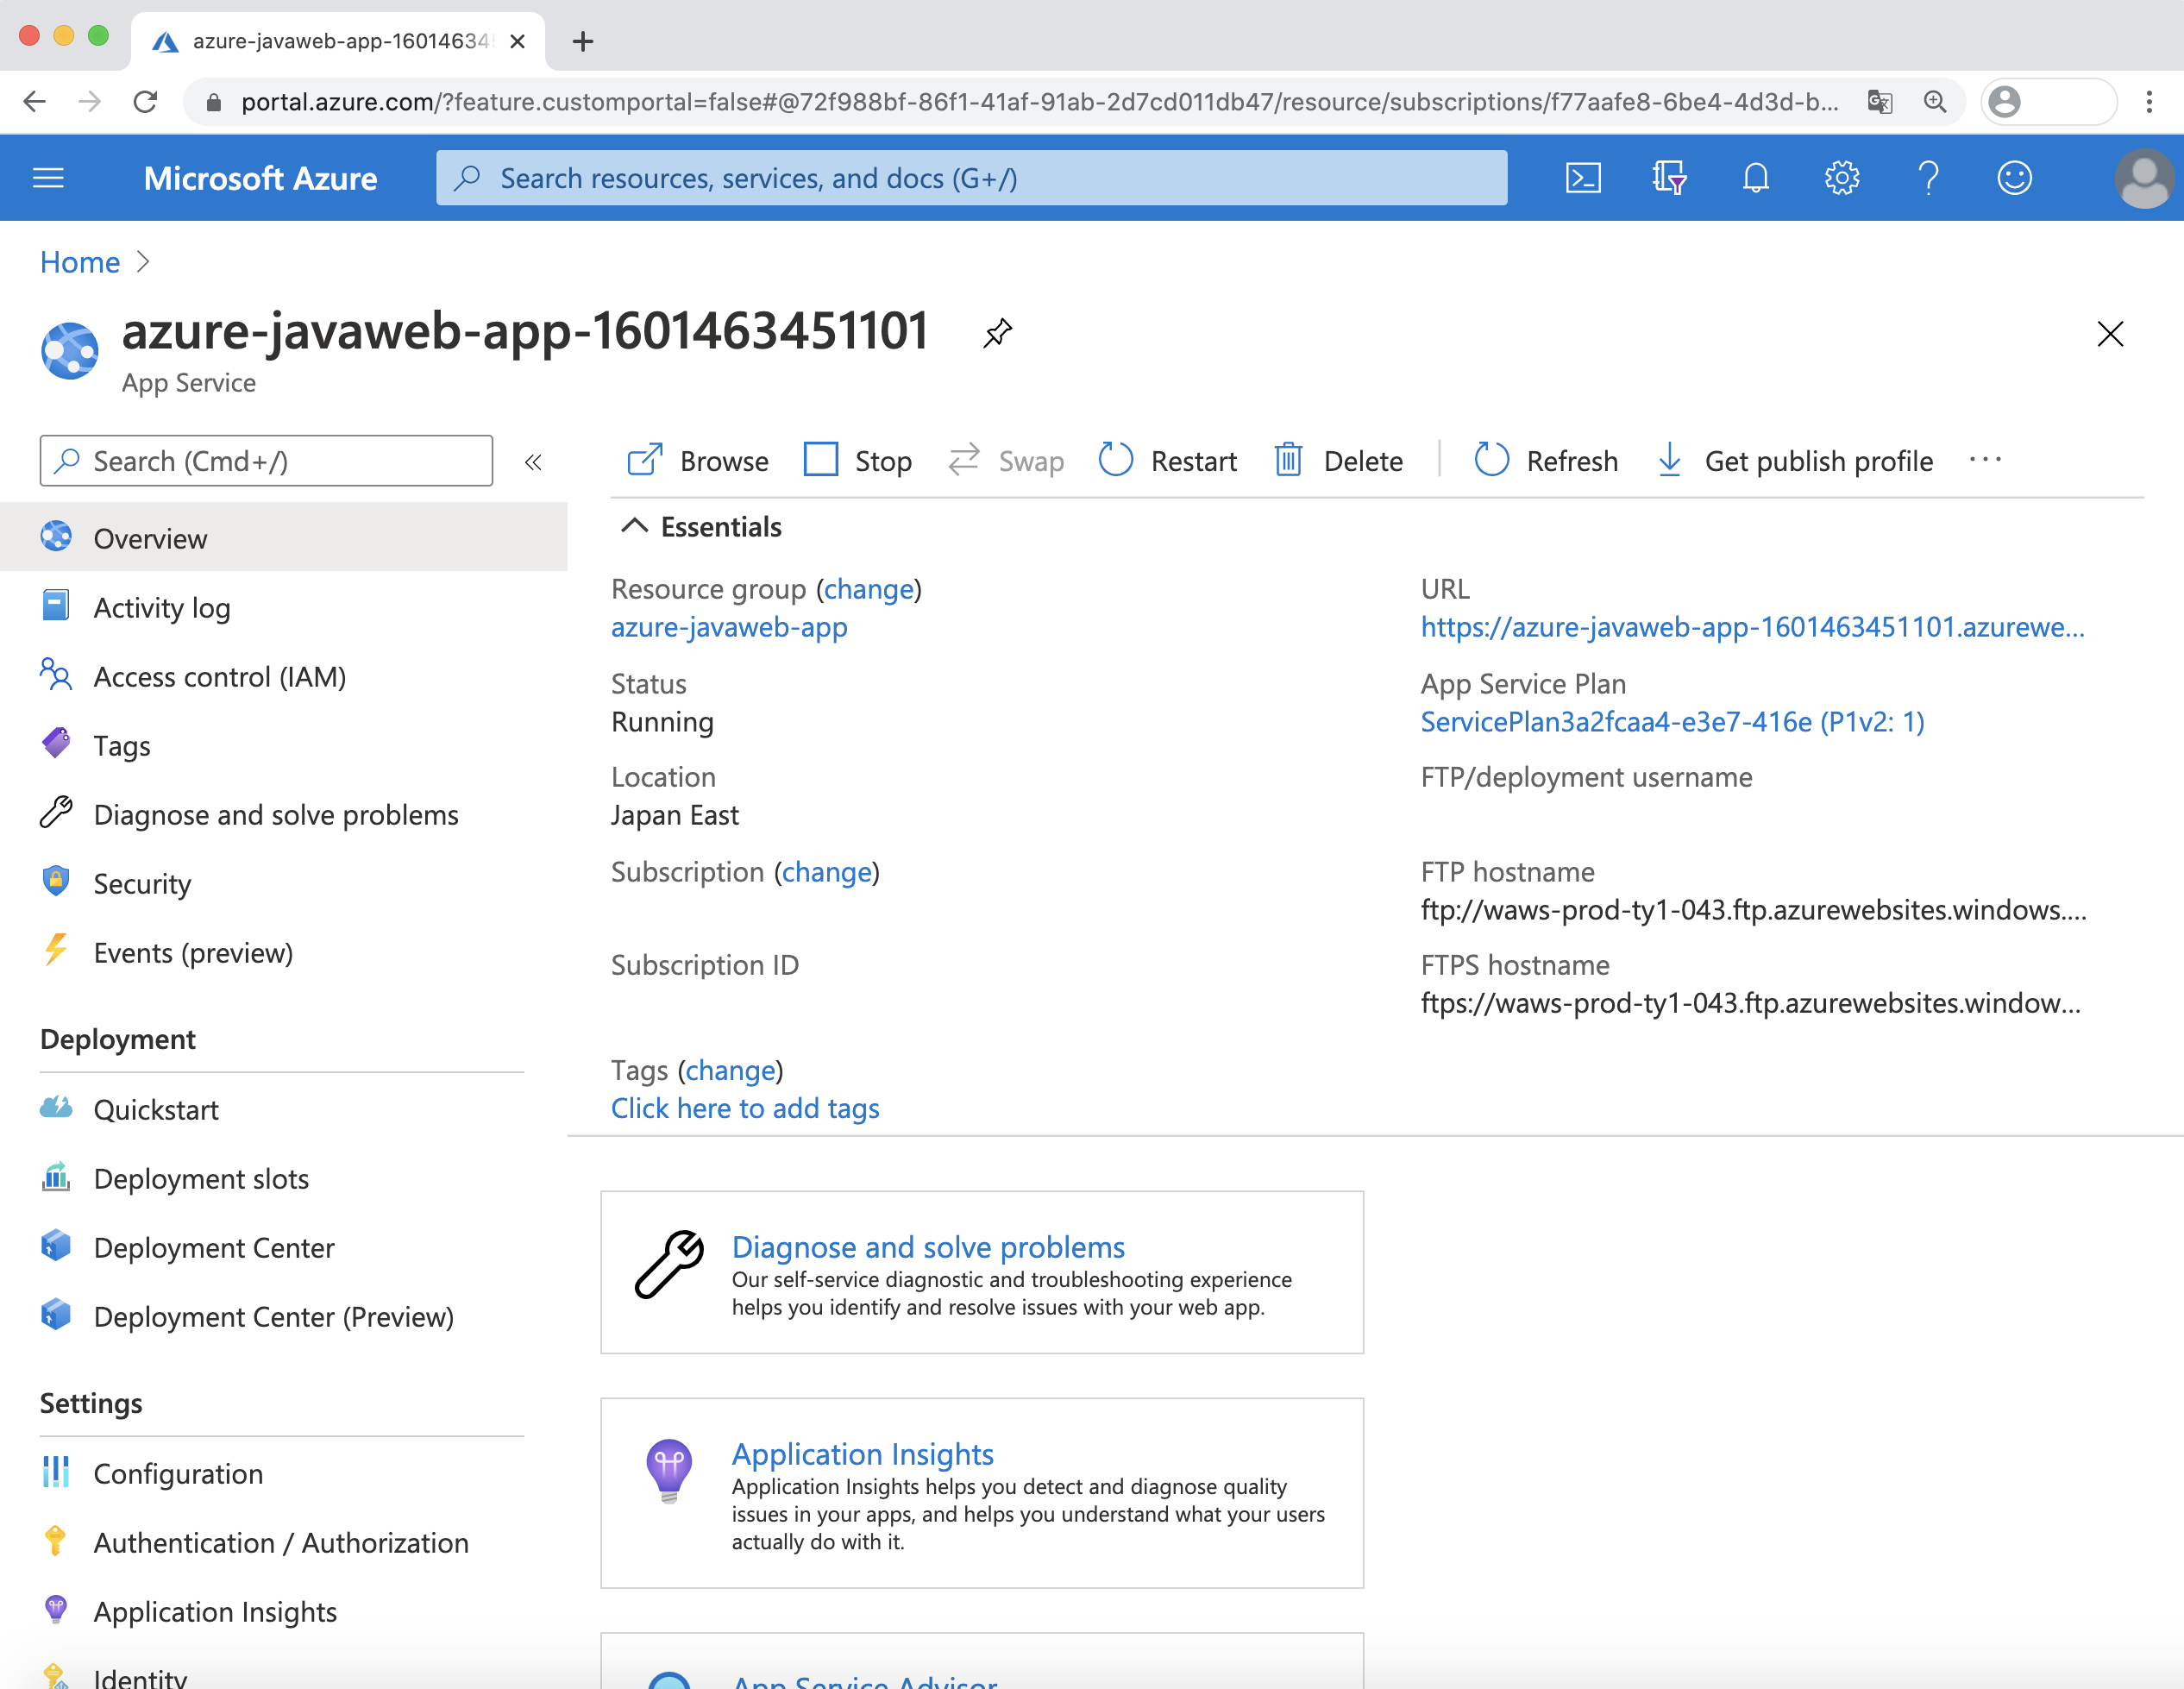Click the translate page icon

[1880, 102]
